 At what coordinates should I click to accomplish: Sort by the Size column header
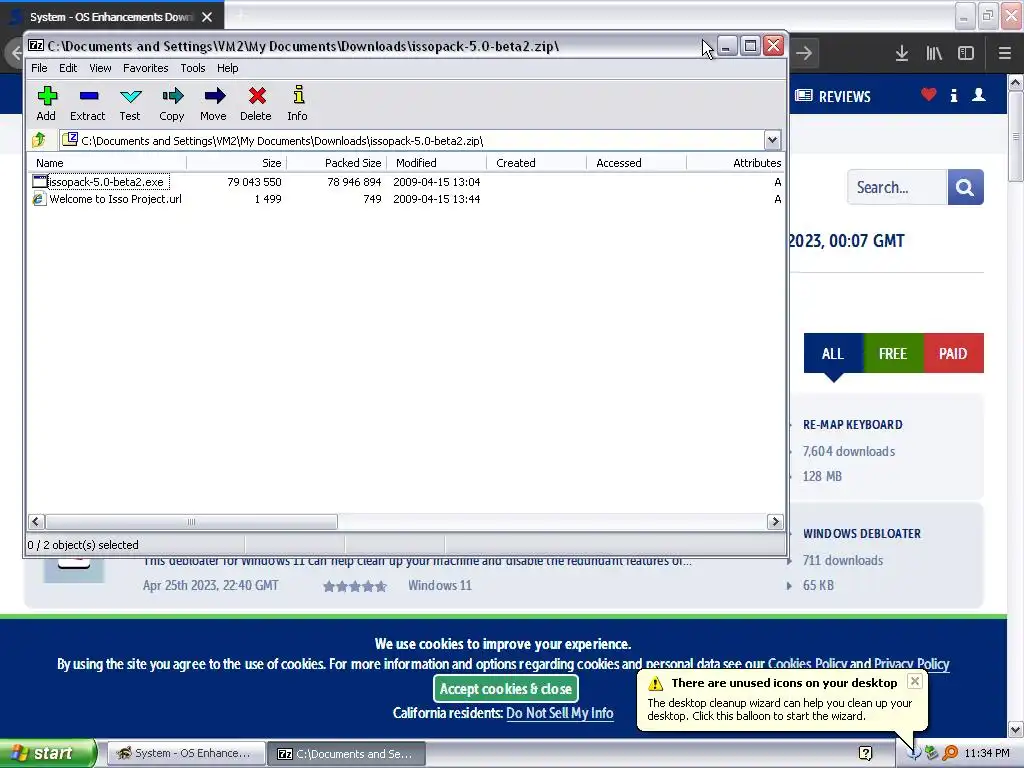236,163
